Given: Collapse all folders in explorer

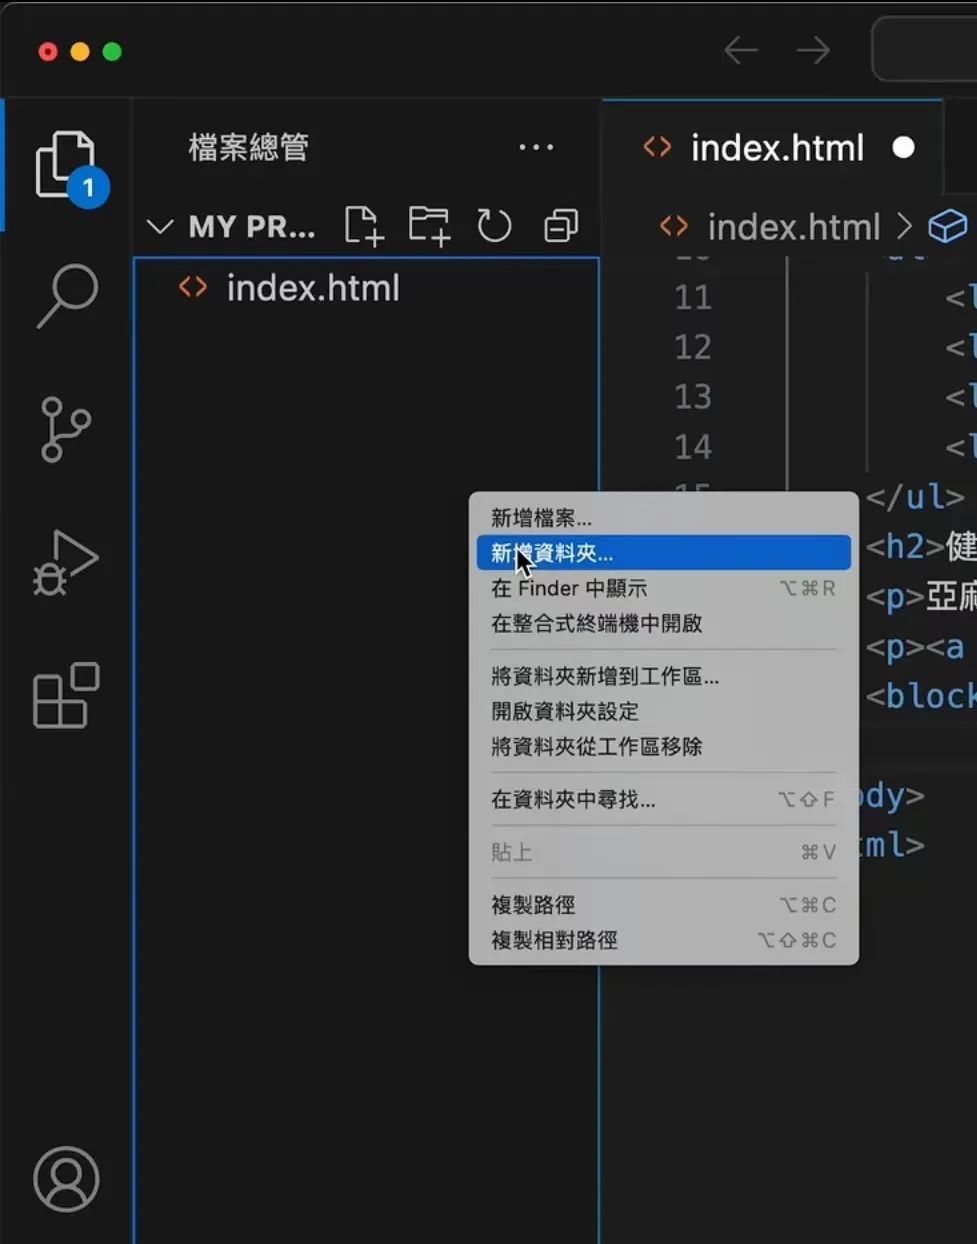Looking at the screenshot, I should coord(560,226).
